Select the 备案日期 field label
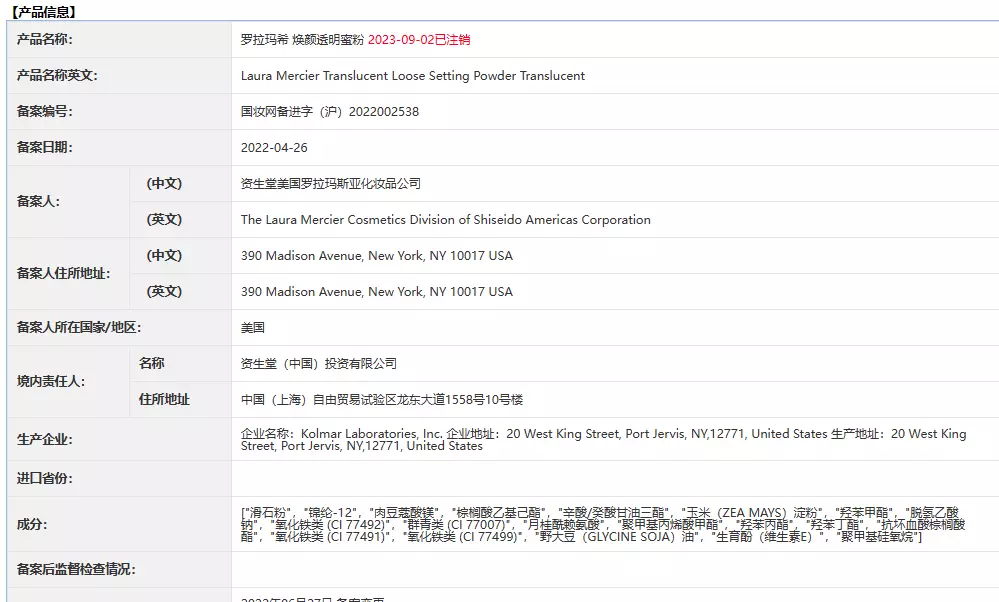 tap(45, 147)
